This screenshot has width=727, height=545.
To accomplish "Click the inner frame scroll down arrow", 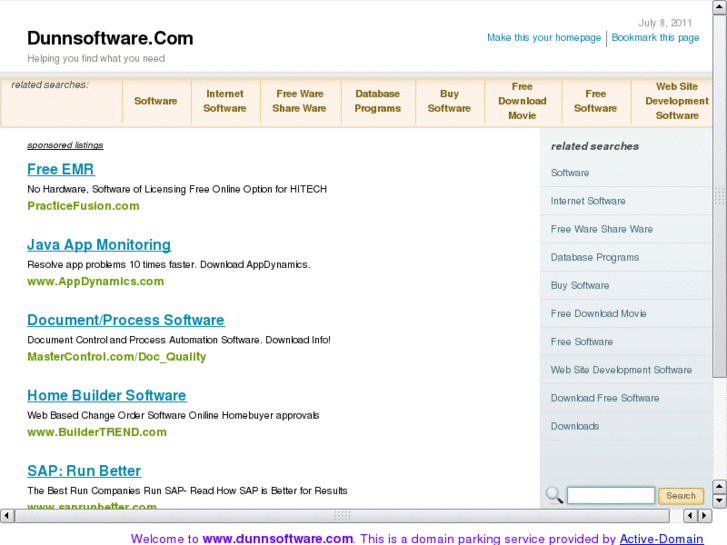I will coord(719,501).
